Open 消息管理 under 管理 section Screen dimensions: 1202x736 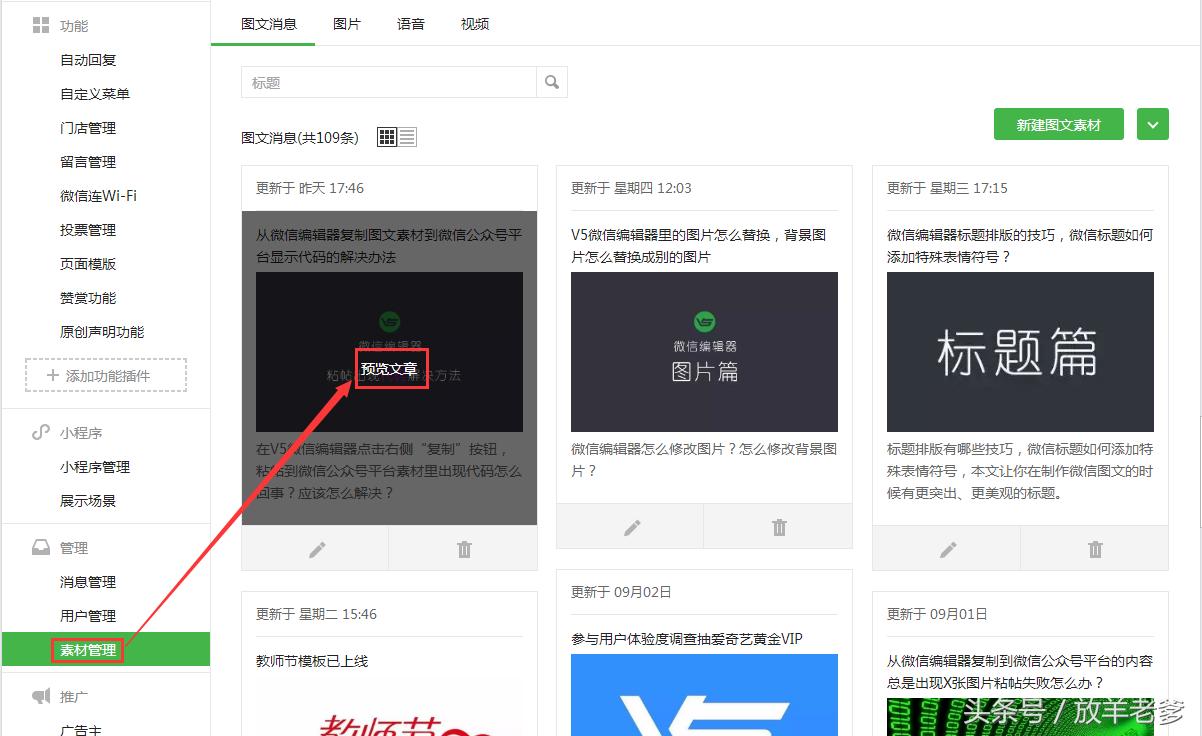(x=88, y=581)
